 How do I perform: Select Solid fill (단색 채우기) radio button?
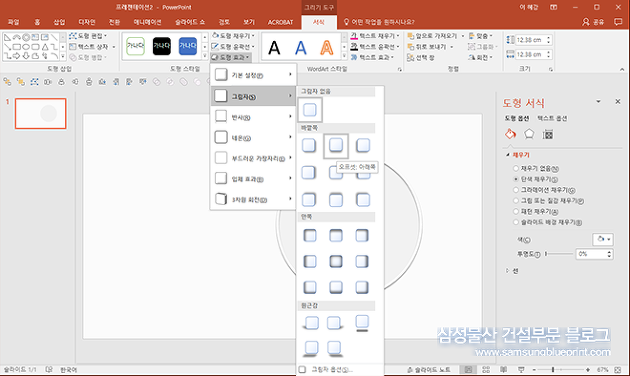pyautogui.click(x=516, y=179)
